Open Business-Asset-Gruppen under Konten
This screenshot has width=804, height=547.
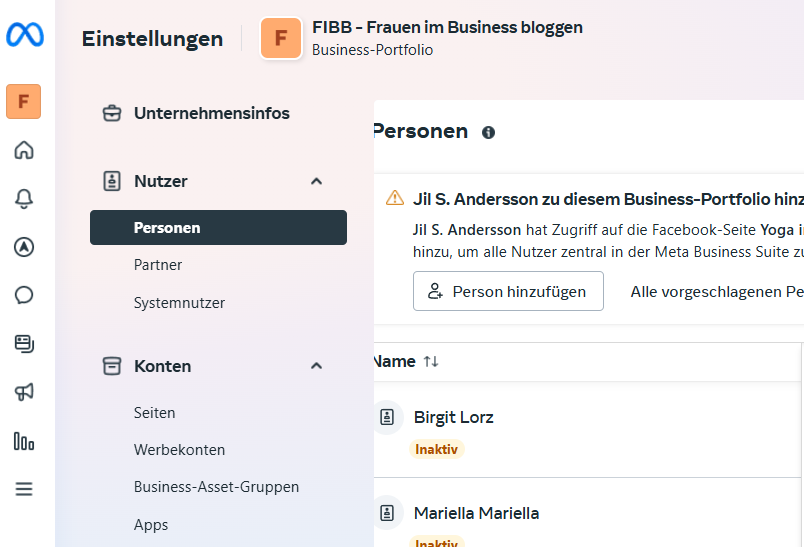pos(216,487)
